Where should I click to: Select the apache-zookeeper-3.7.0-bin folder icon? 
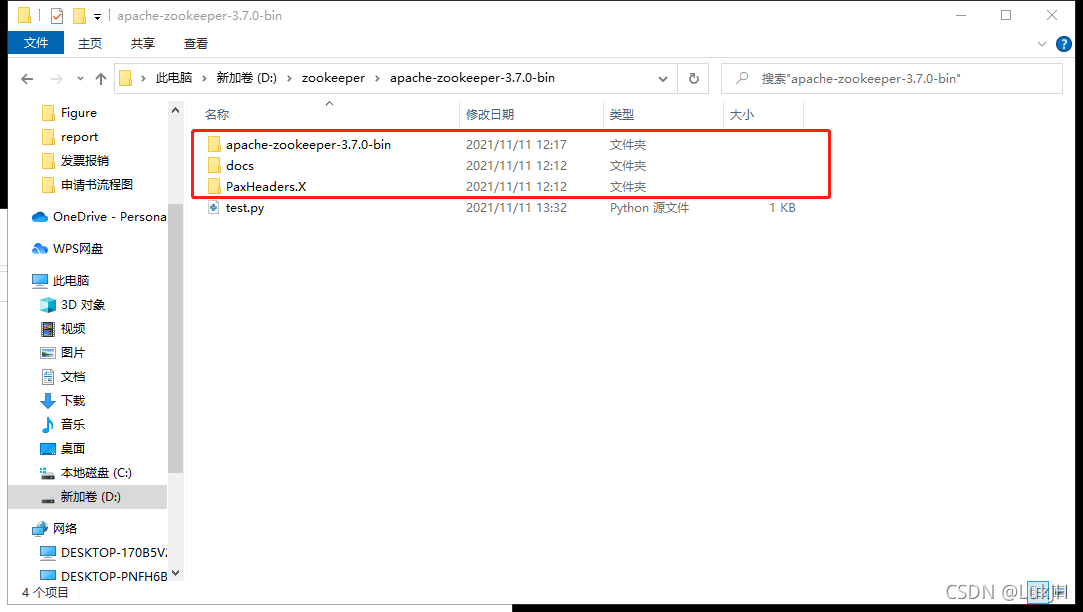tap(214, 144)
